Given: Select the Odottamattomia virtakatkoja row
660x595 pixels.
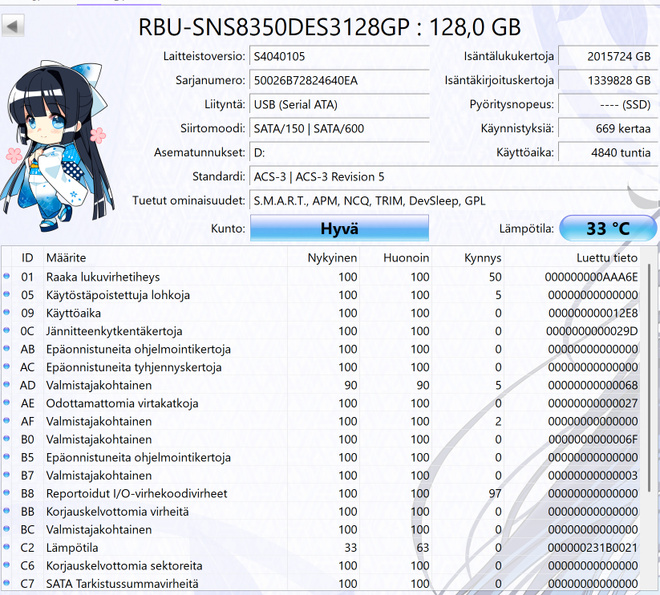Looking at the screenshot, I should tap(321, 403).
